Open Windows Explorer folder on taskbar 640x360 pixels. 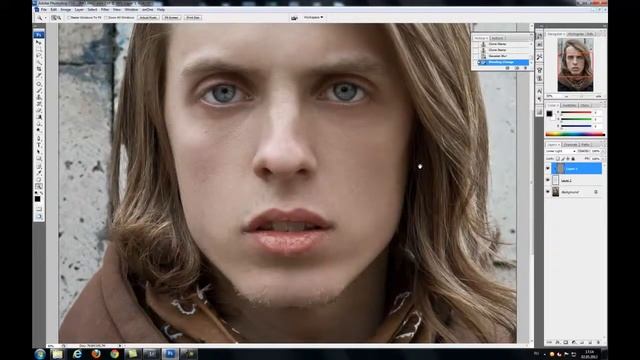point(58,354)
